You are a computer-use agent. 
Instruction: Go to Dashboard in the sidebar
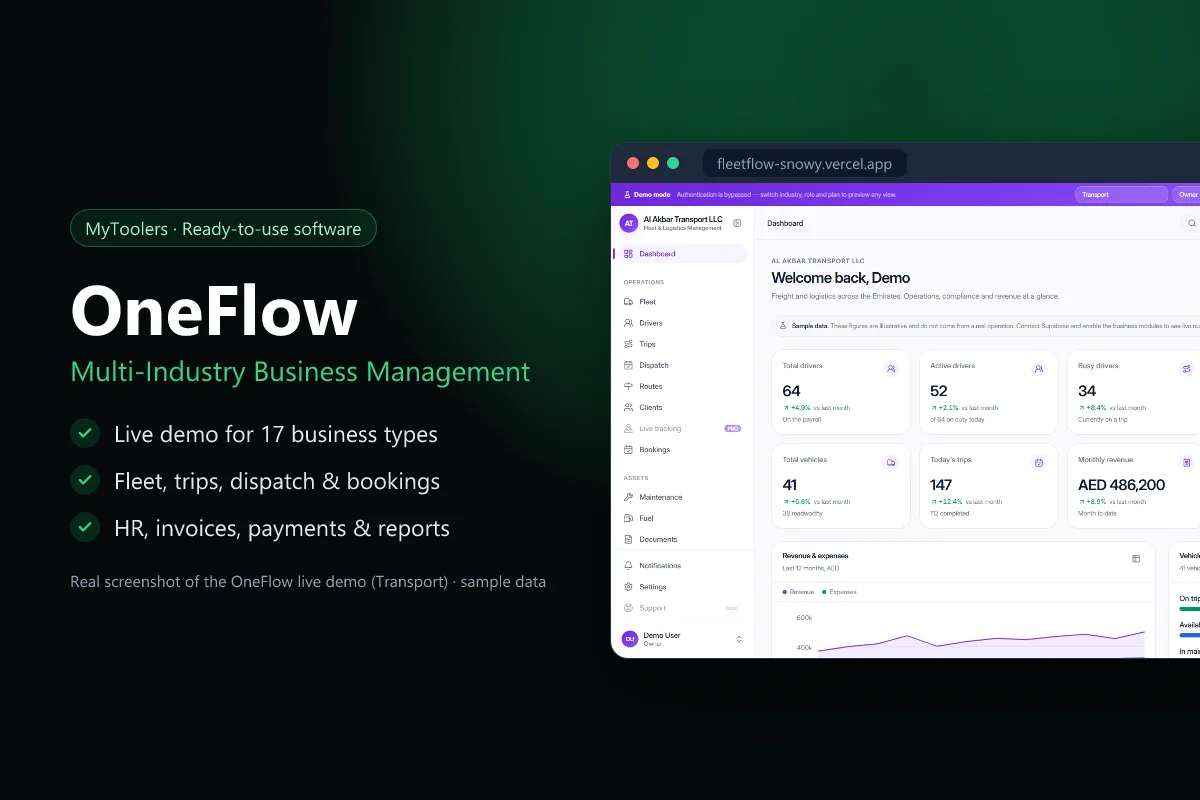(680, 254)
